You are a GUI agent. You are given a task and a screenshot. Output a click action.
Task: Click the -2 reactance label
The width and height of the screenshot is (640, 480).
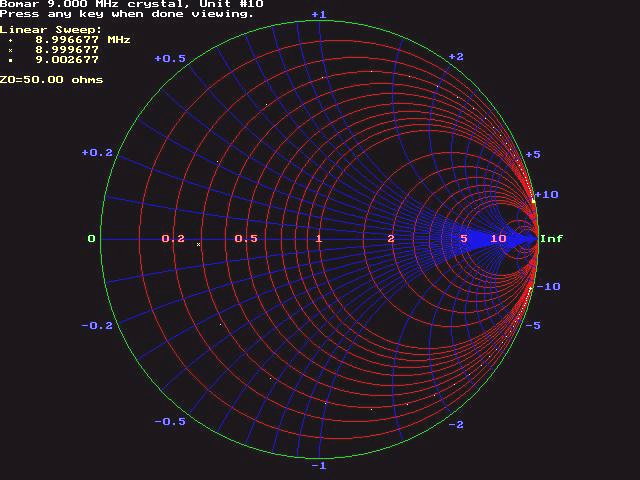point(455,425)
